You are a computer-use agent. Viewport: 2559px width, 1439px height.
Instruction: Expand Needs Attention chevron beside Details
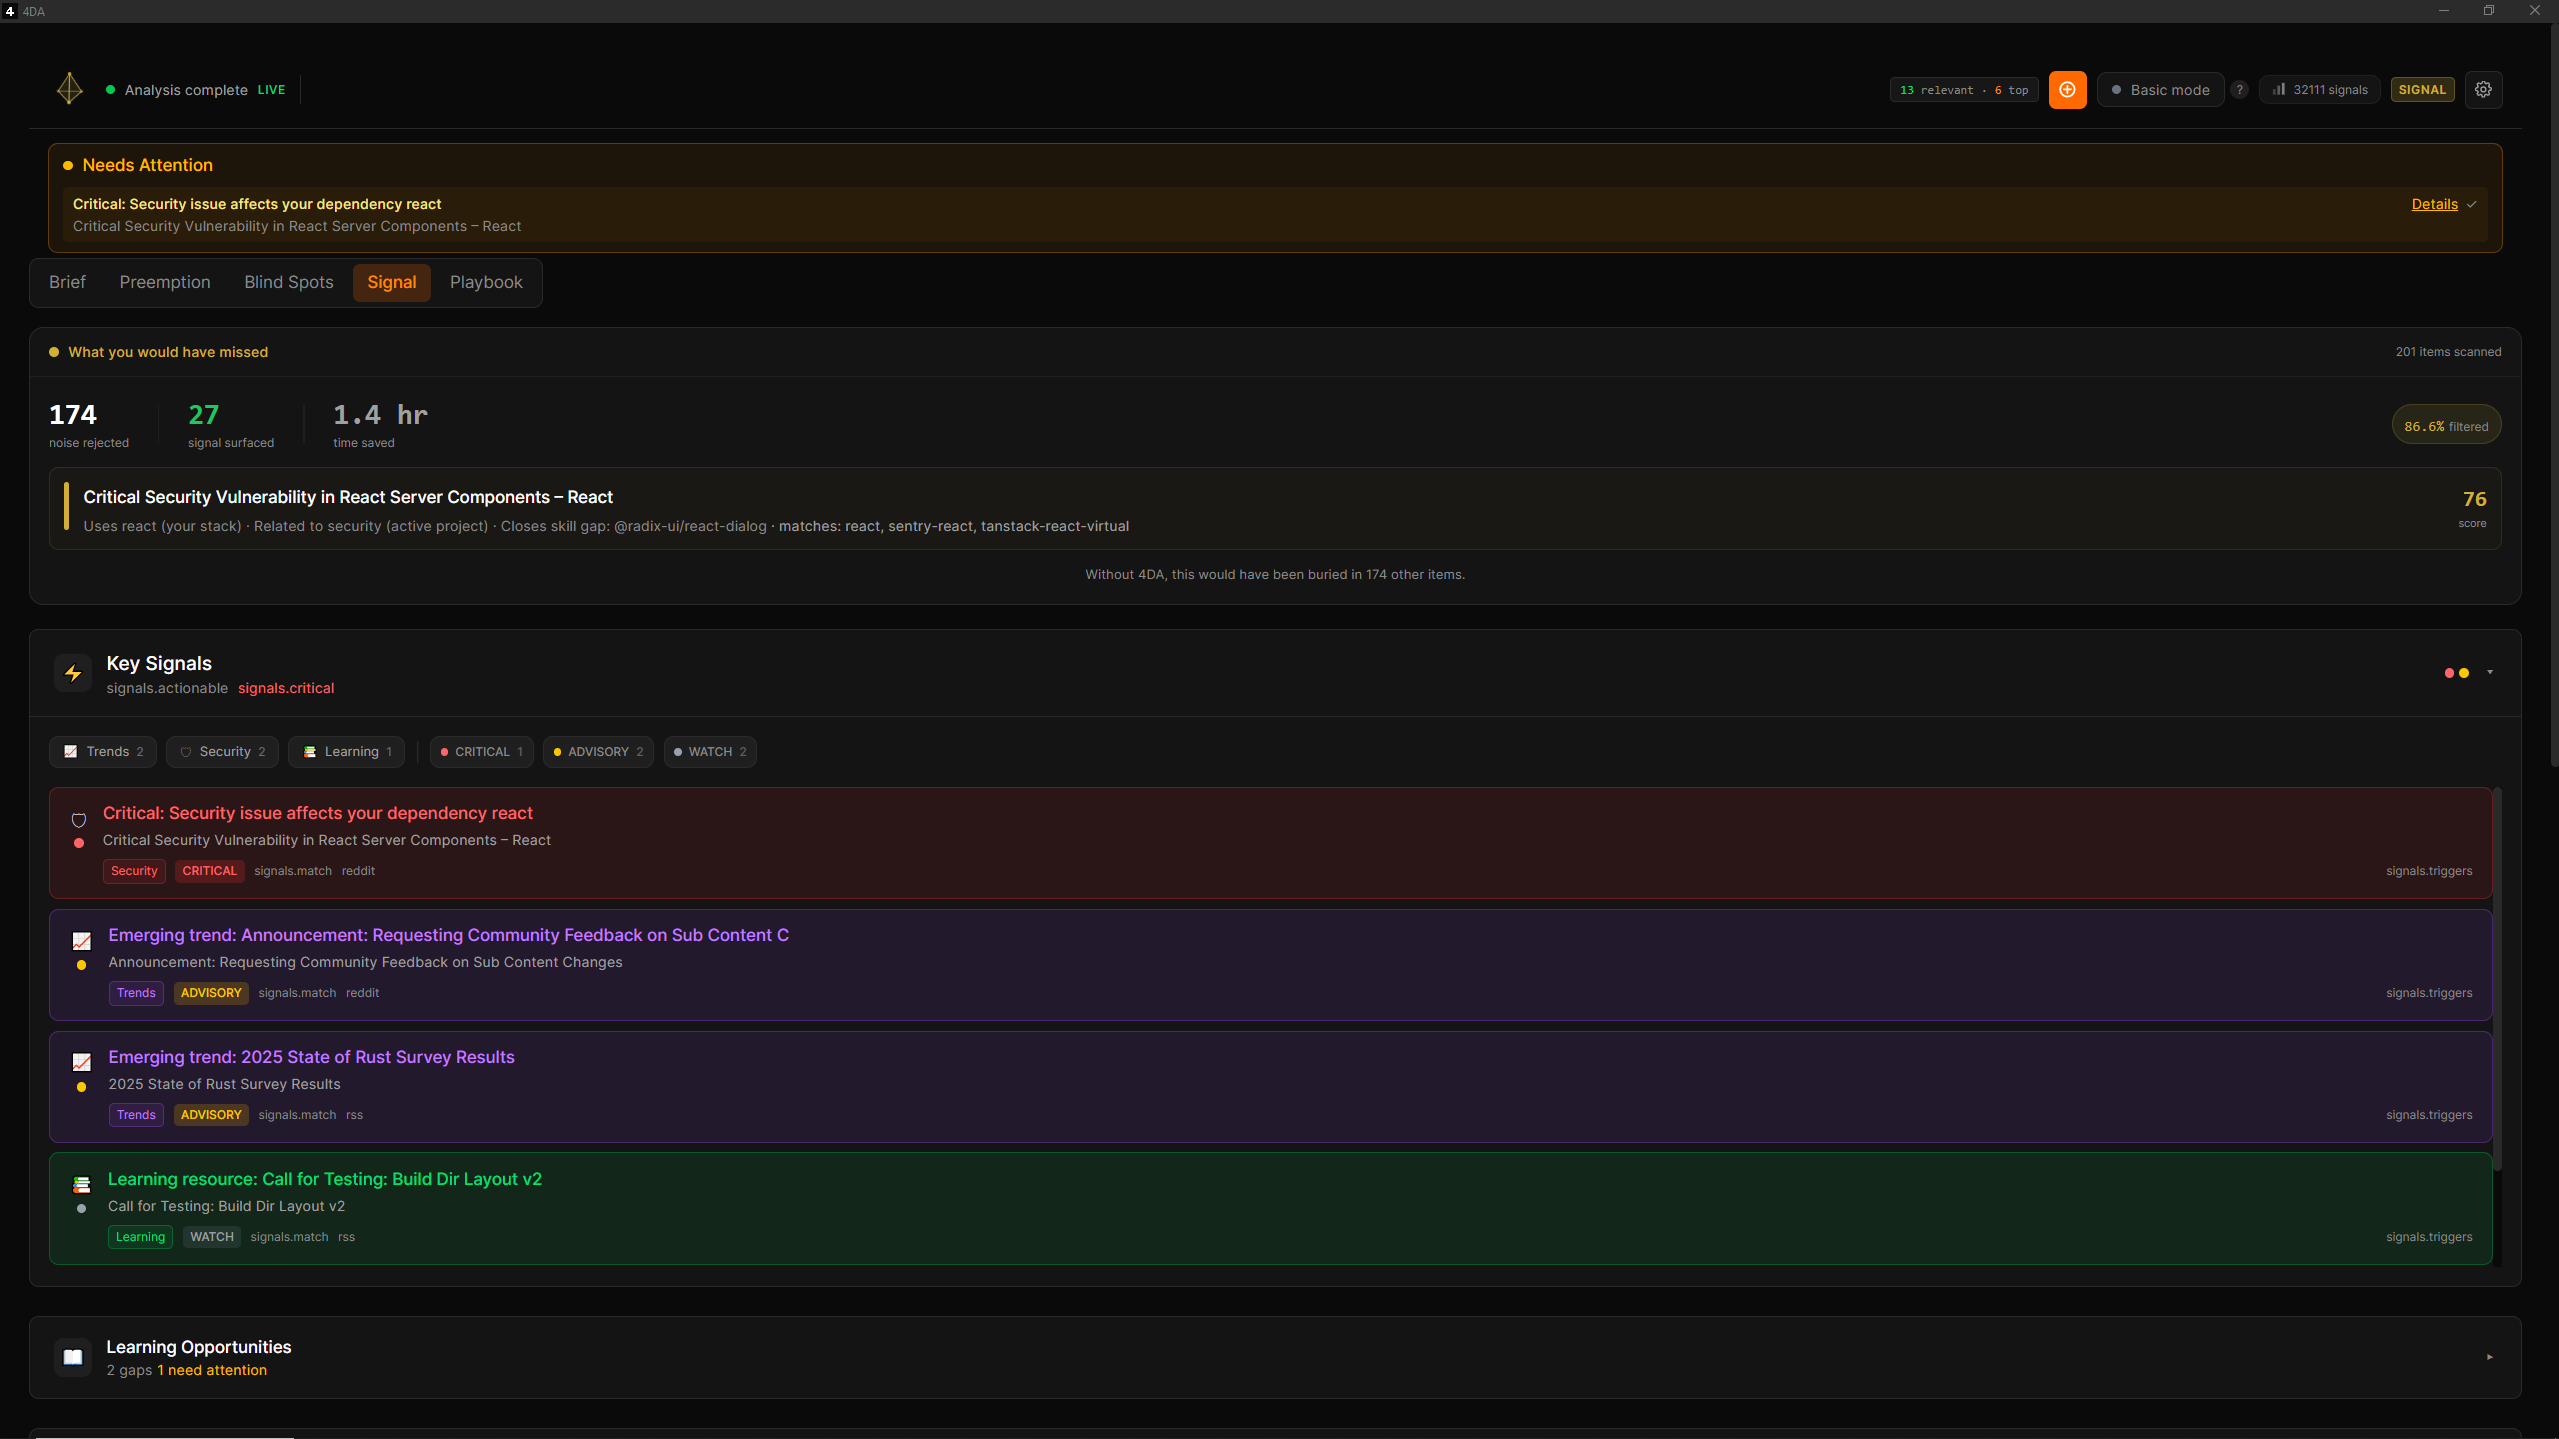pyautogui.click(x=2472, y=205)
